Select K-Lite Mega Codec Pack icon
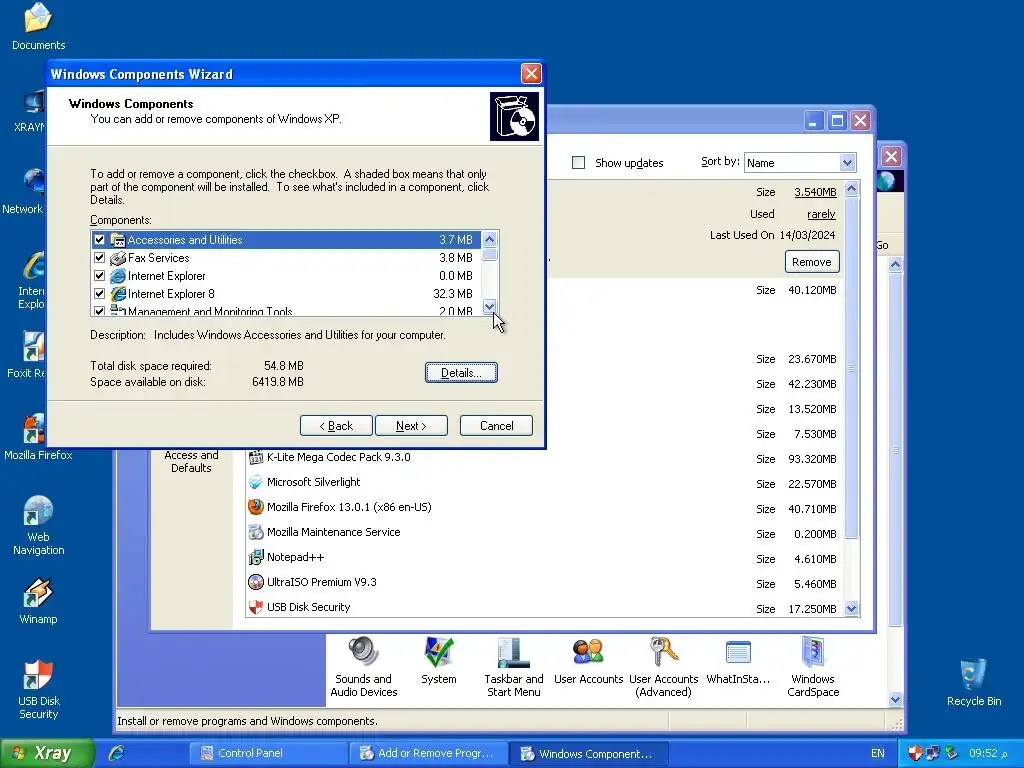Image resolution: width=1024 pixels, height=768 pixels. coord(256,457)
